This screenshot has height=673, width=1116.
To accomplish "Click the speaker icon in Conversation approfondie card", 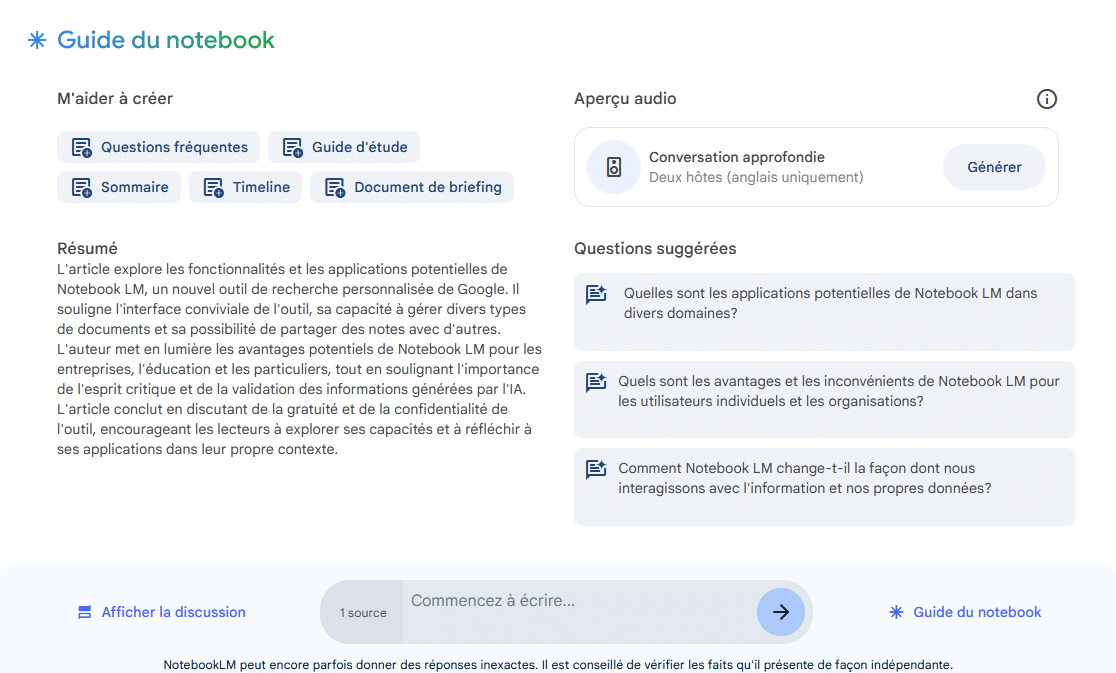I will [x=614, y=167].
